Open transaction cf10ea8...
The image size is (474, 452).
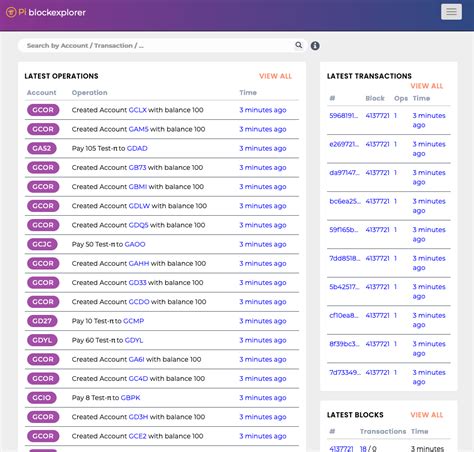click(x=344, y=315)
